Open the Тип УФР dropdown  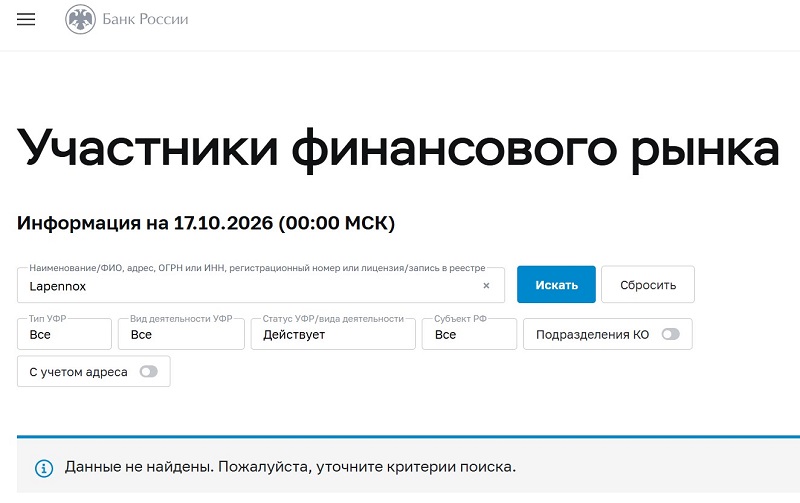[x=64, y=334]
